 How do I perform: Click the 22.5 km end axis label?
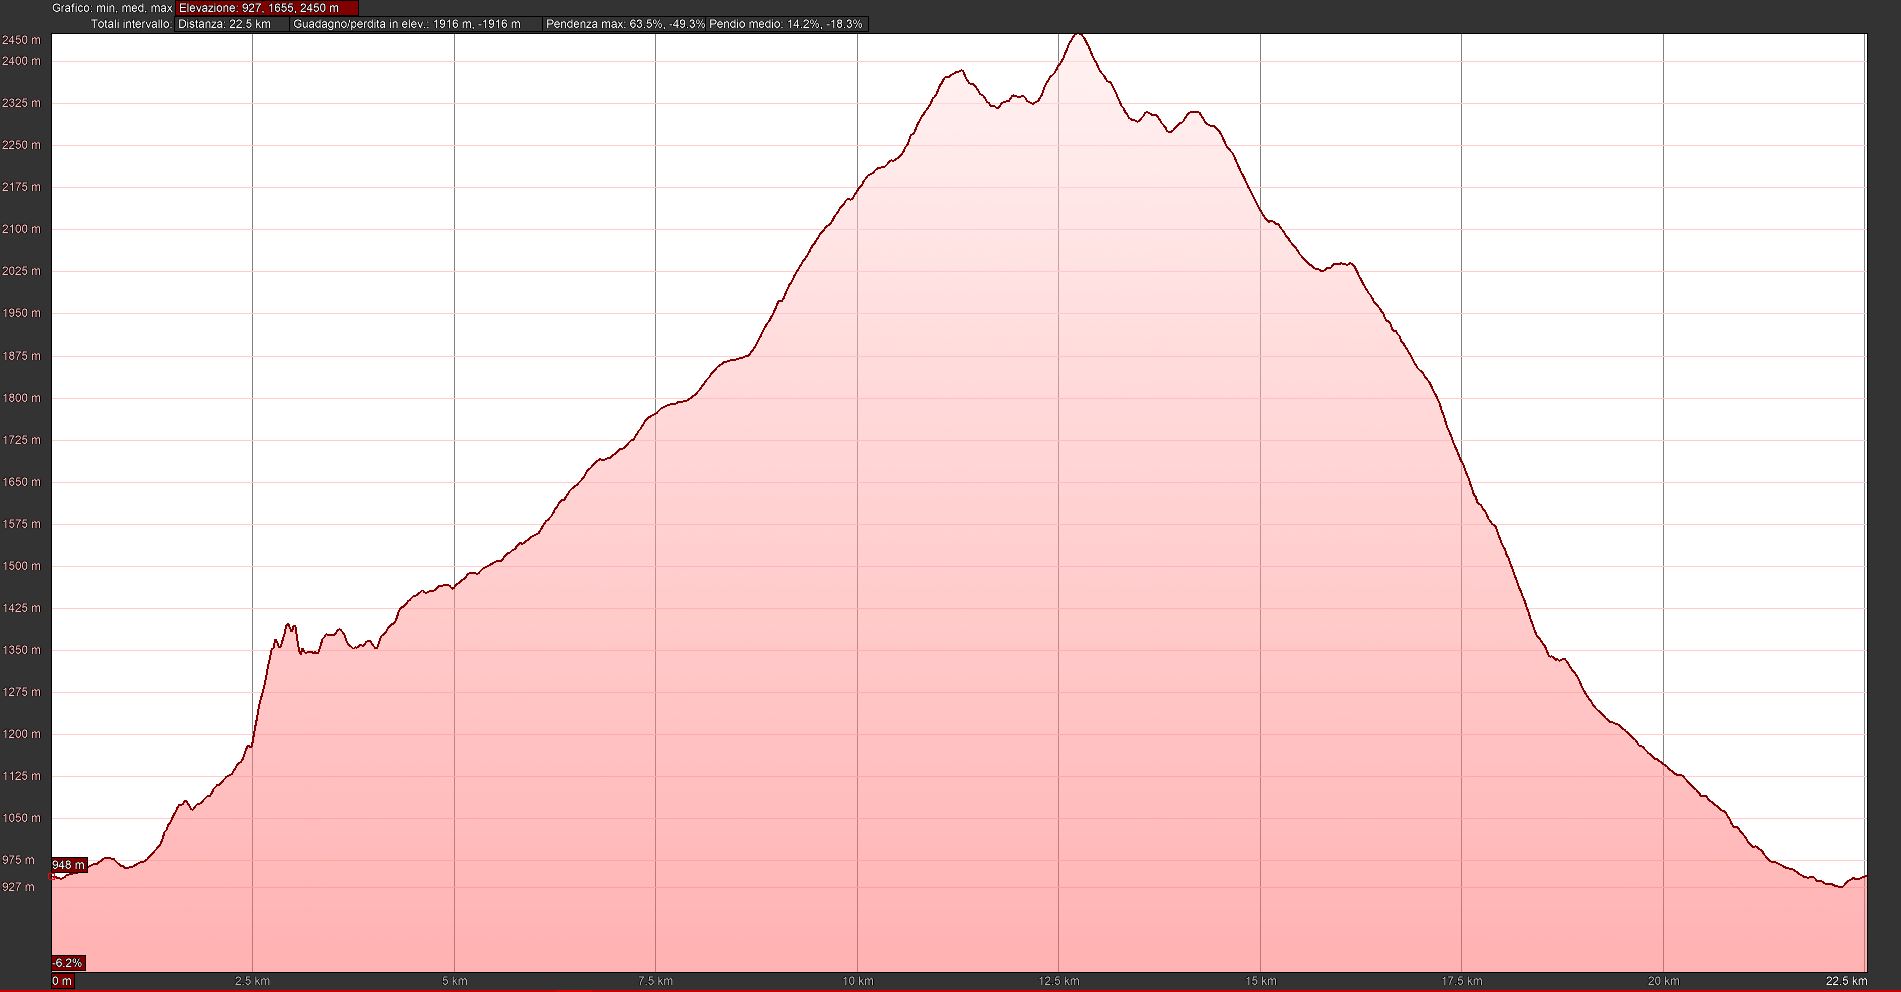coord(1845,981)
